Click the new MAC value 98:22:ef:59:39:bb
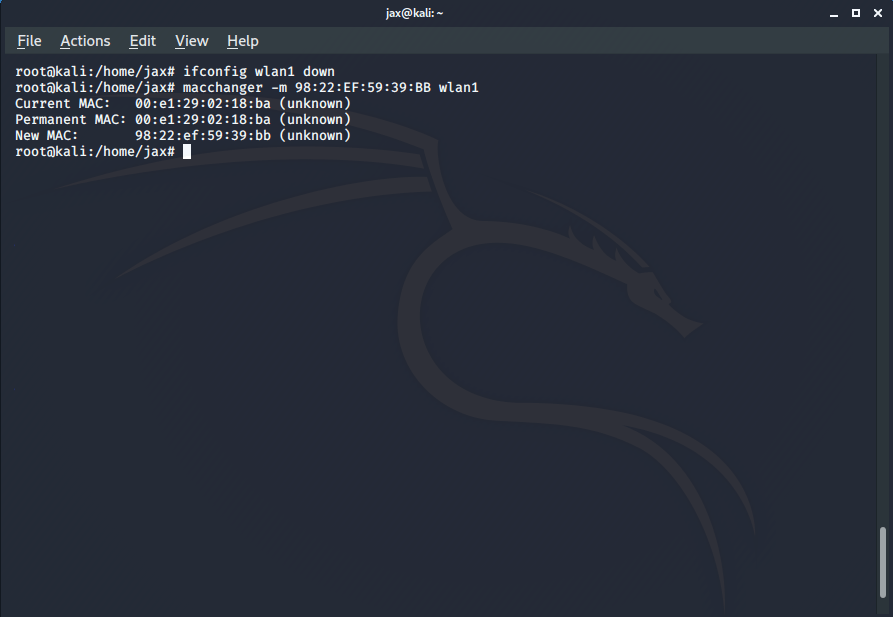The image size is (893, 617). point(203,136)
